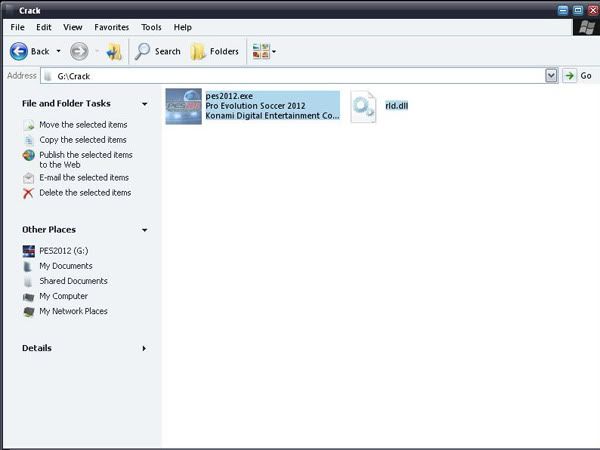The height and width of the screenshot is (450, 600).
Task: Open the Edit menu
Action: pyautogui.click(x=44, y=27)
